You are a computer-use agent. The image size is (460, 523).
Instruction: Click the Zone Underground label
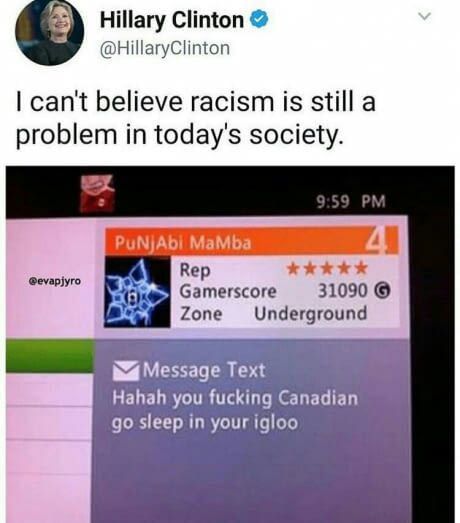pyautogui.click(x=274, y=314)
